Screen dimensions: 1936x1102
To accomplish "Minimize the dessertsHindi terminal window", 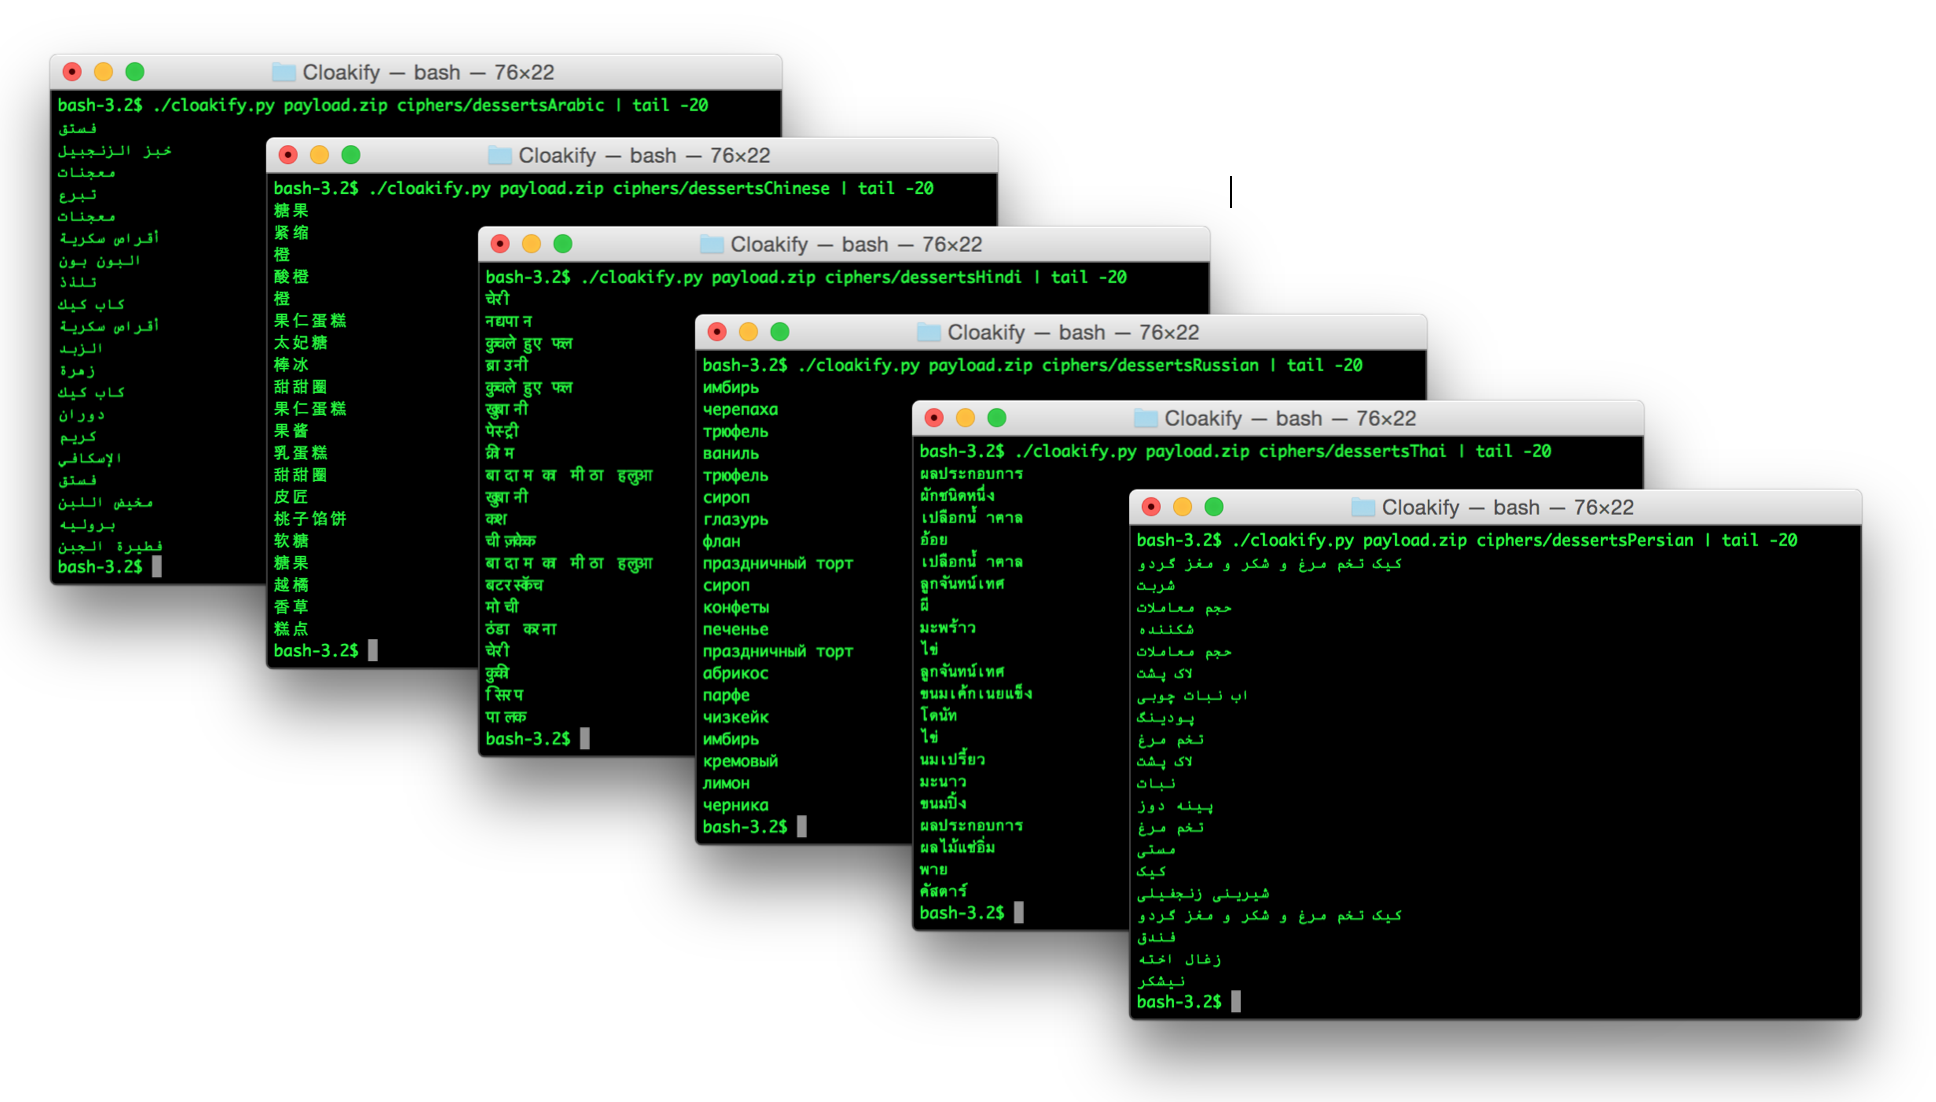I will point(531,244).
